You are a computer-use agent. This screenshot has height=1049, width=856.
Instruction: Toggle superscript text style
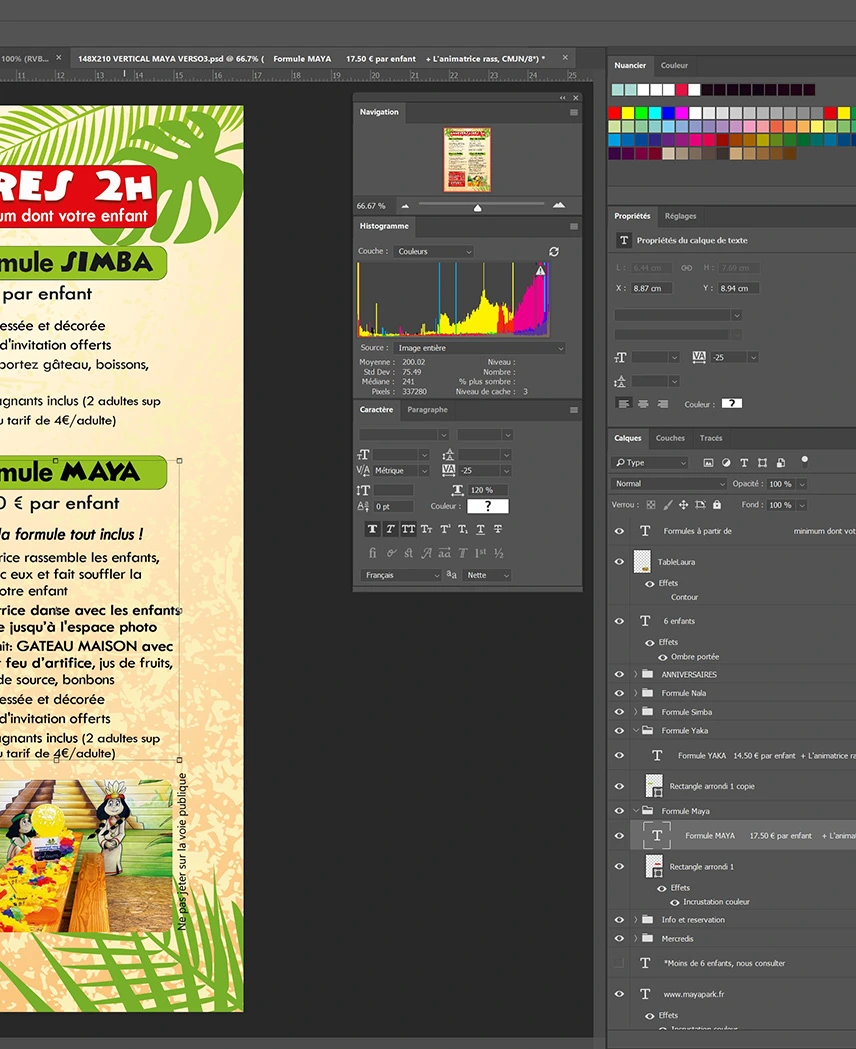445,529
